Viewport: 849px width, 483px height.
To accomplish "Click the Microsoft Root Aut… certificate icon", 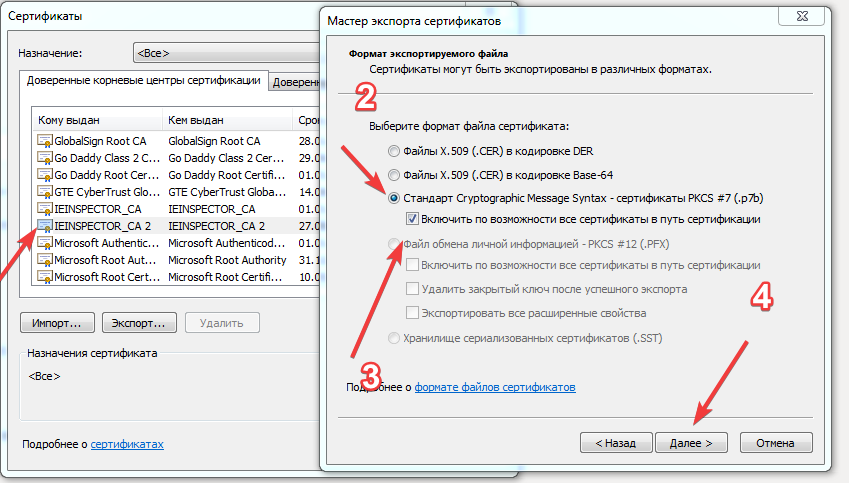I will click(x=44, y=260).
